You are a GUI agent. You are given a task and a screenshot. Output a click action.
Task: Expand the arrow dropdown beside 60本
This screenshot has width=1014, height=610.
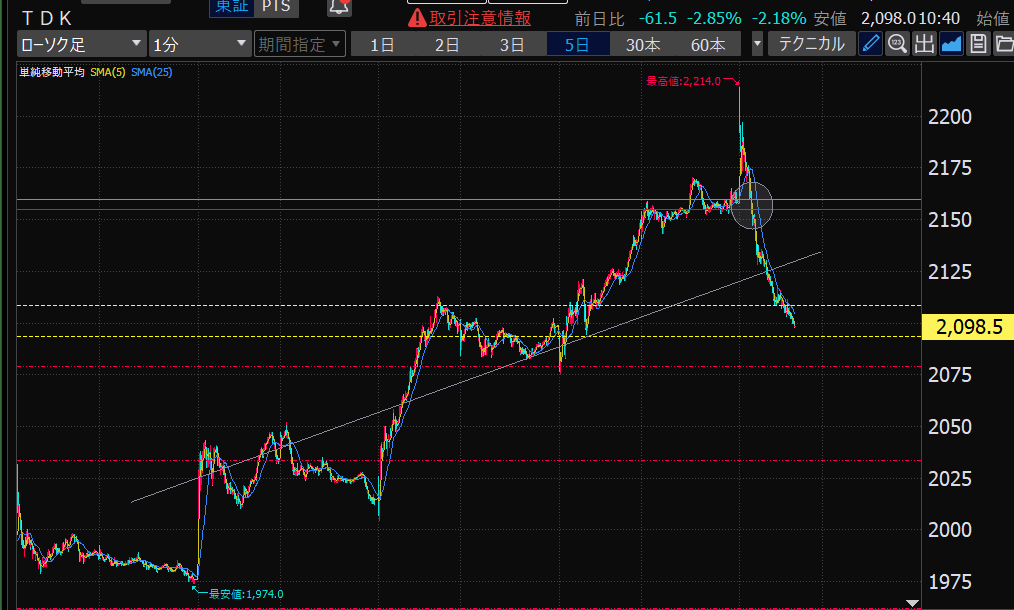coord(757,44)
